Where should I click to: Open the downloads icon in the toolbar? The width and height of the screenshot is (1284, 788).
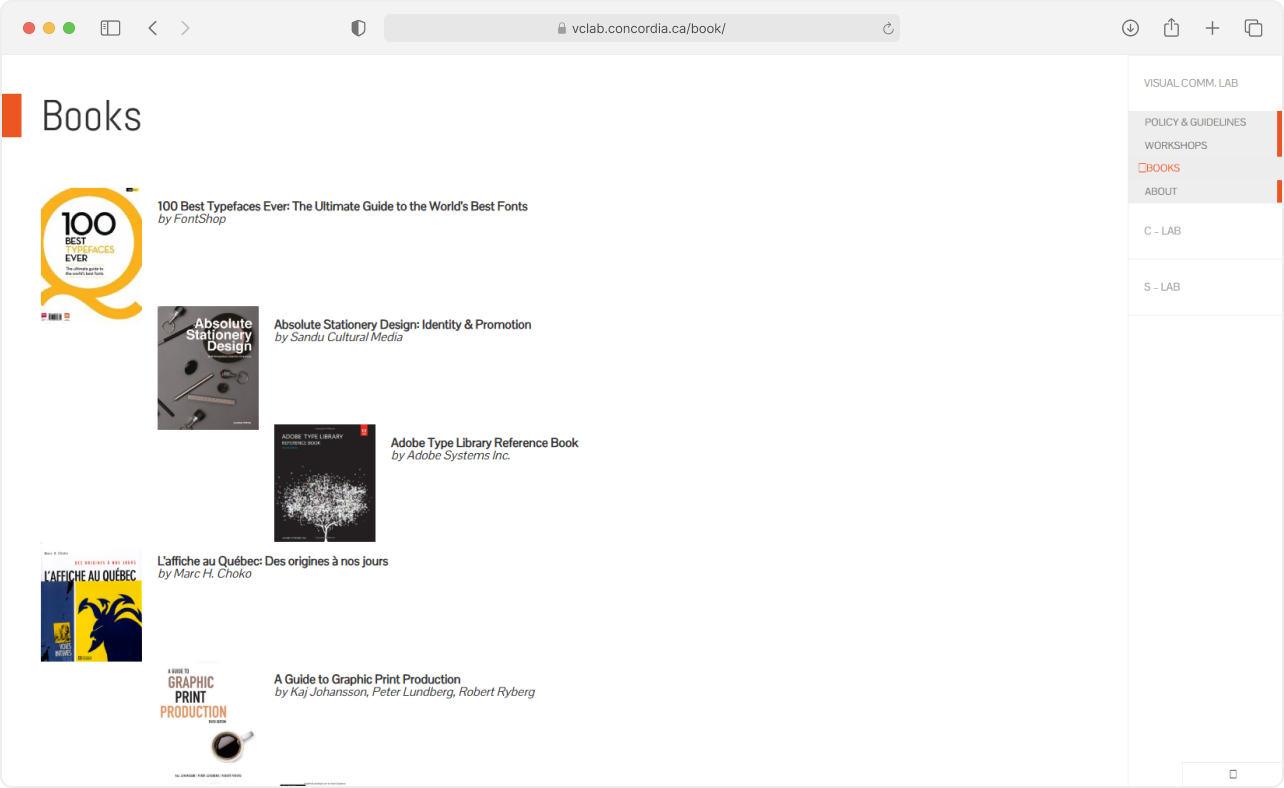(x=1130, y=28)
